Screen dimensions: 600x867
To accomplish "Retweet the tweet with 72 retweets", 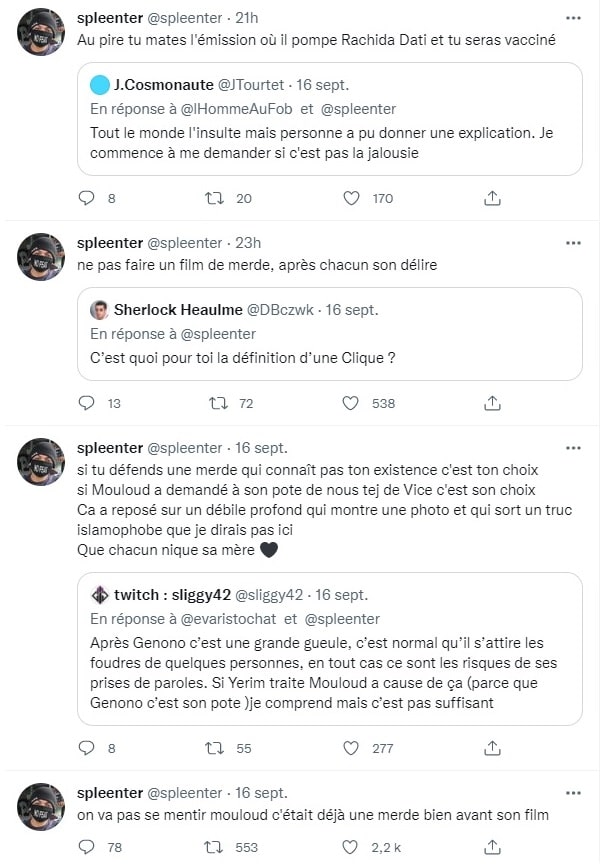I will [218, 403].
